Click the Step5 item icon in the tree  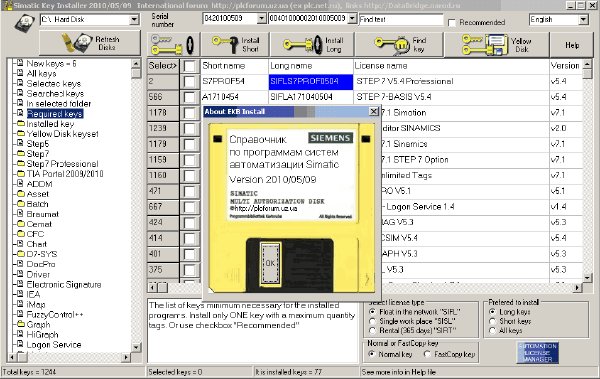21,144
